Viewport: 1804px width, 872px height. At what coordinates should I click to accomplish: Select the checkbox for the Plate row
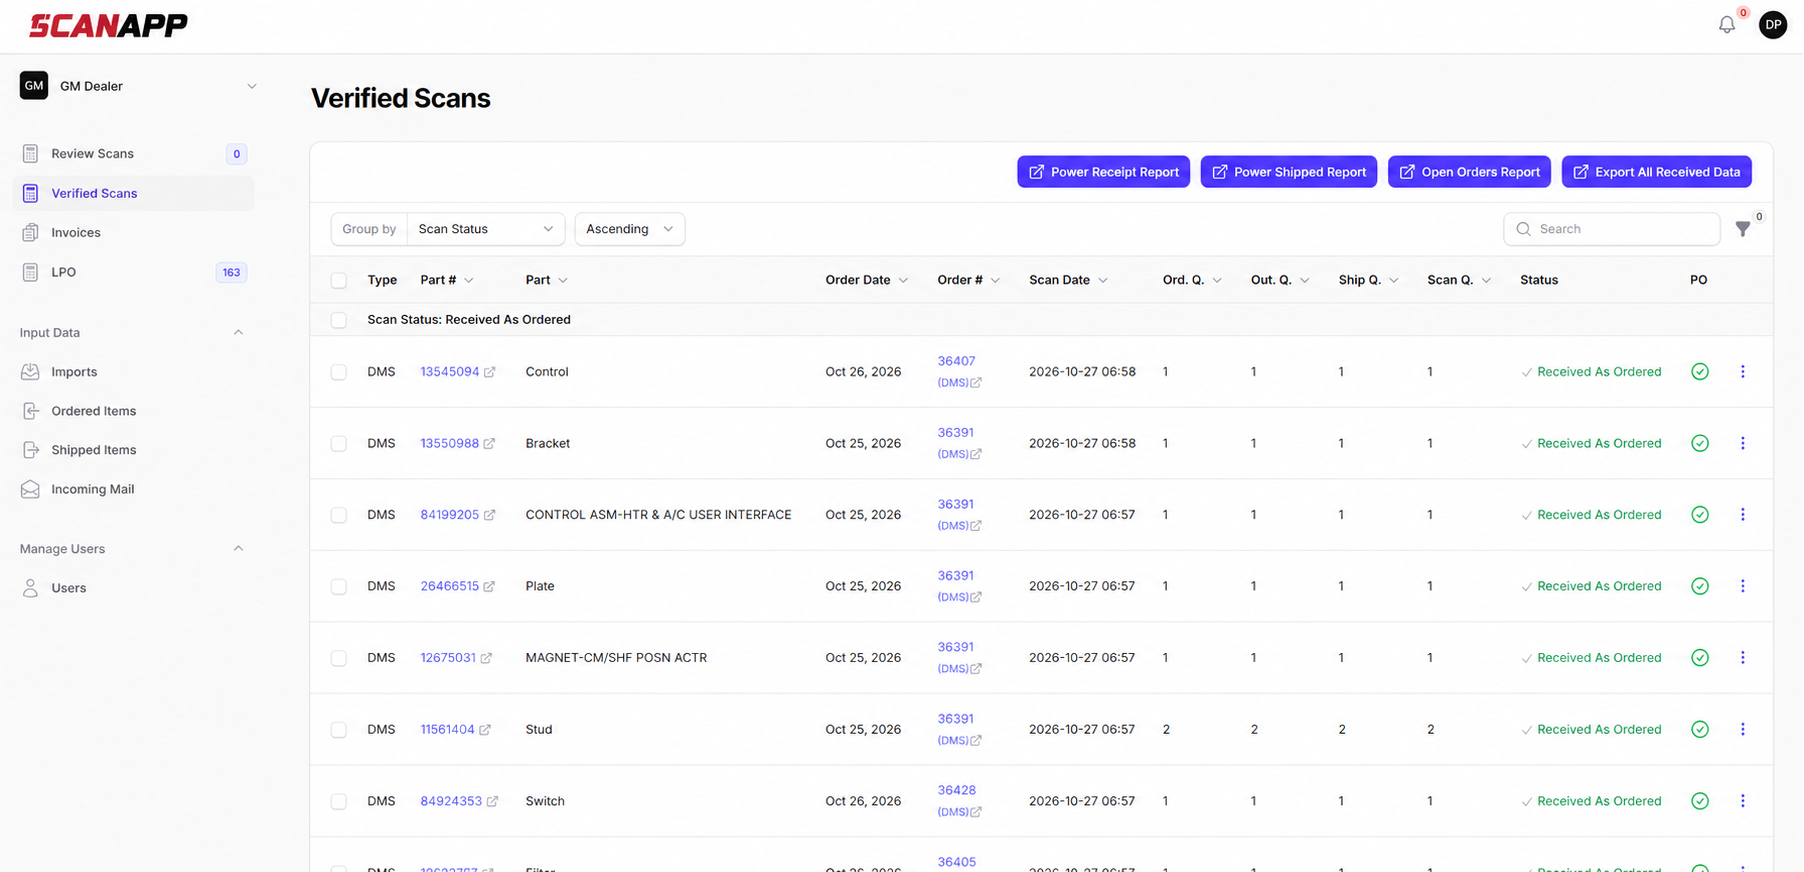tap(339, 586)
